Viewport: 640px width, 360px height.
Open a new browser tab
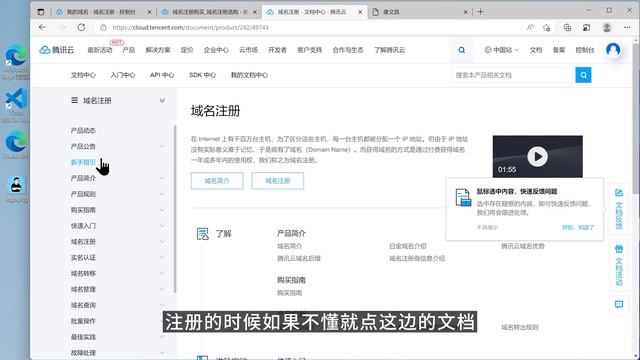(x=480, y=12)
